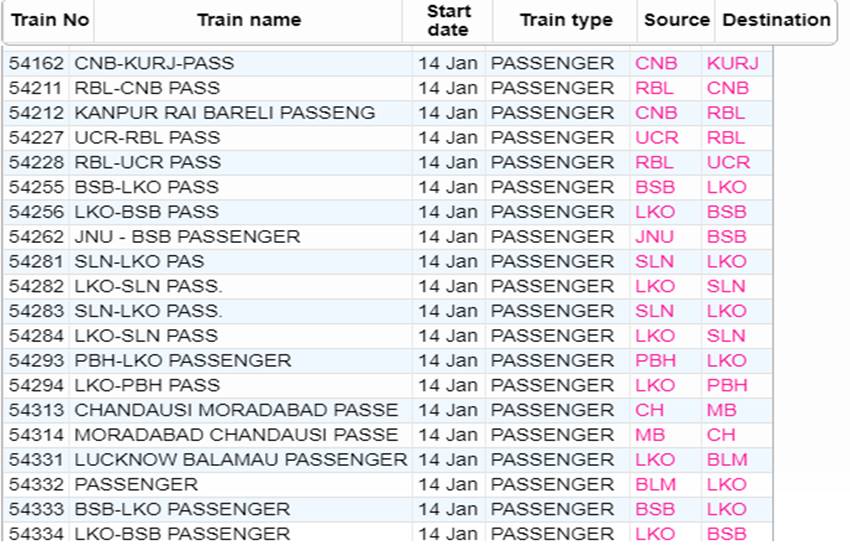
Task: Click the Destination column header
Action: [x=776, y=21]
